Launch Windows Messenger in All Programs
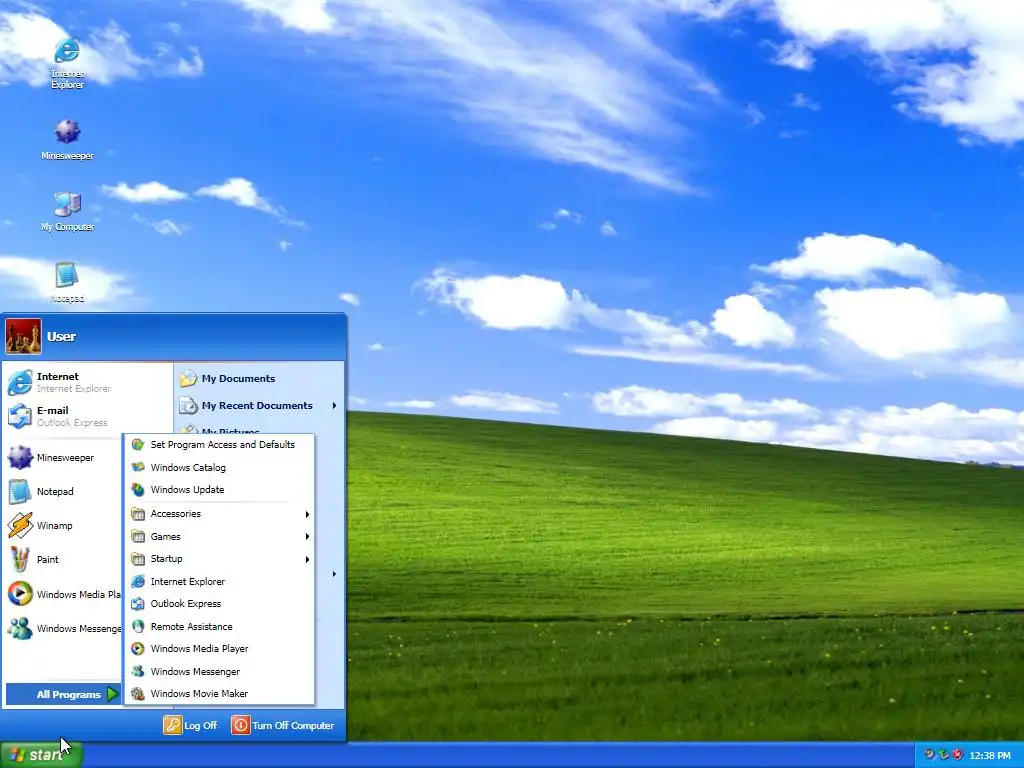The width and height of the screenshot is (1024, 768). pos(219,671)
